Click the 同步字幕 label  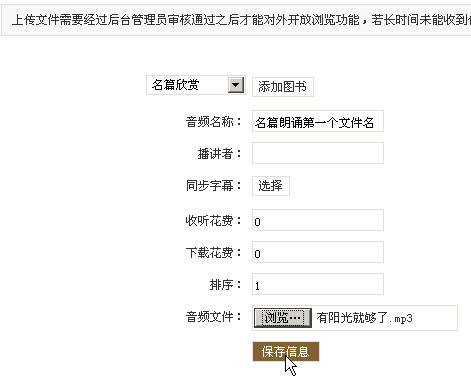pos(213,186)
